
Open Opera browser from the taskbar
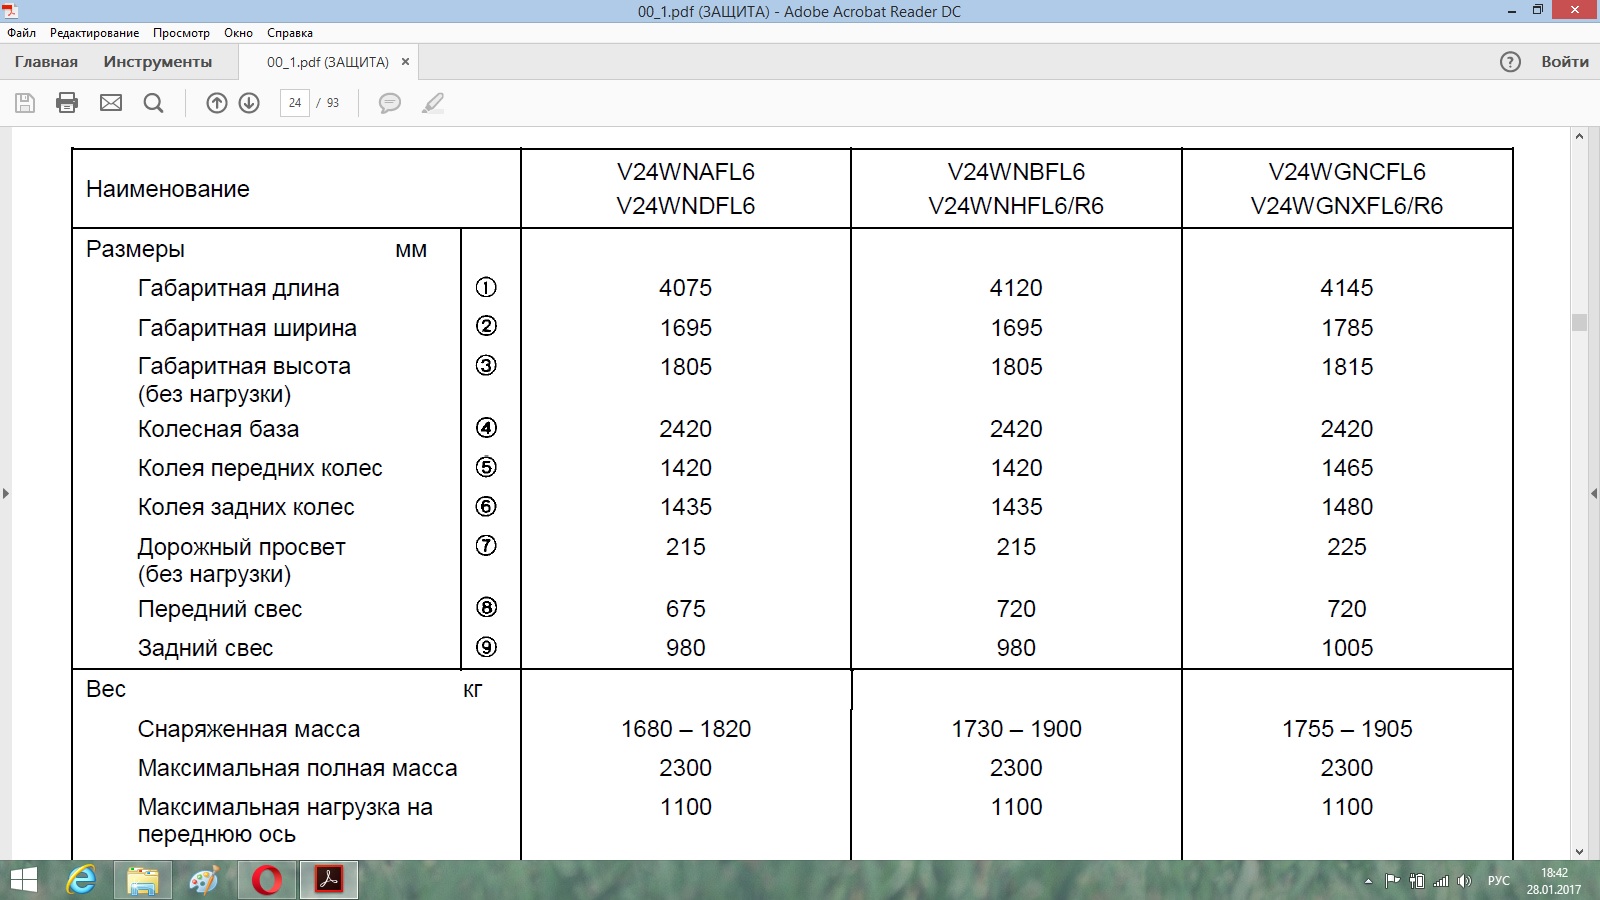tap(267, 880)
